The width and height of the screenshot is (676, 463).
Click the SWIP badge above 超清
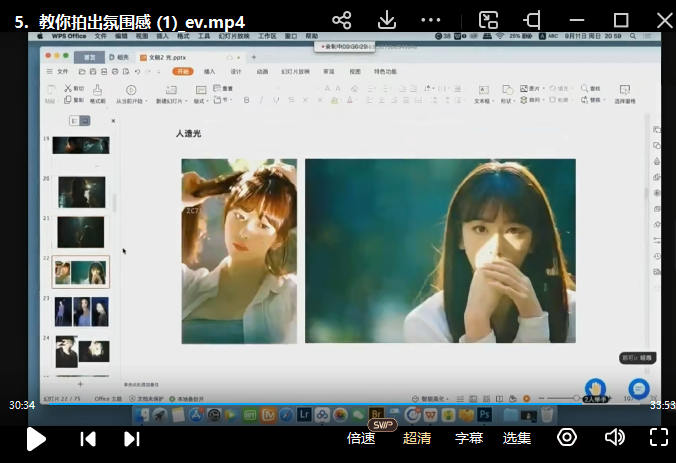384,424
